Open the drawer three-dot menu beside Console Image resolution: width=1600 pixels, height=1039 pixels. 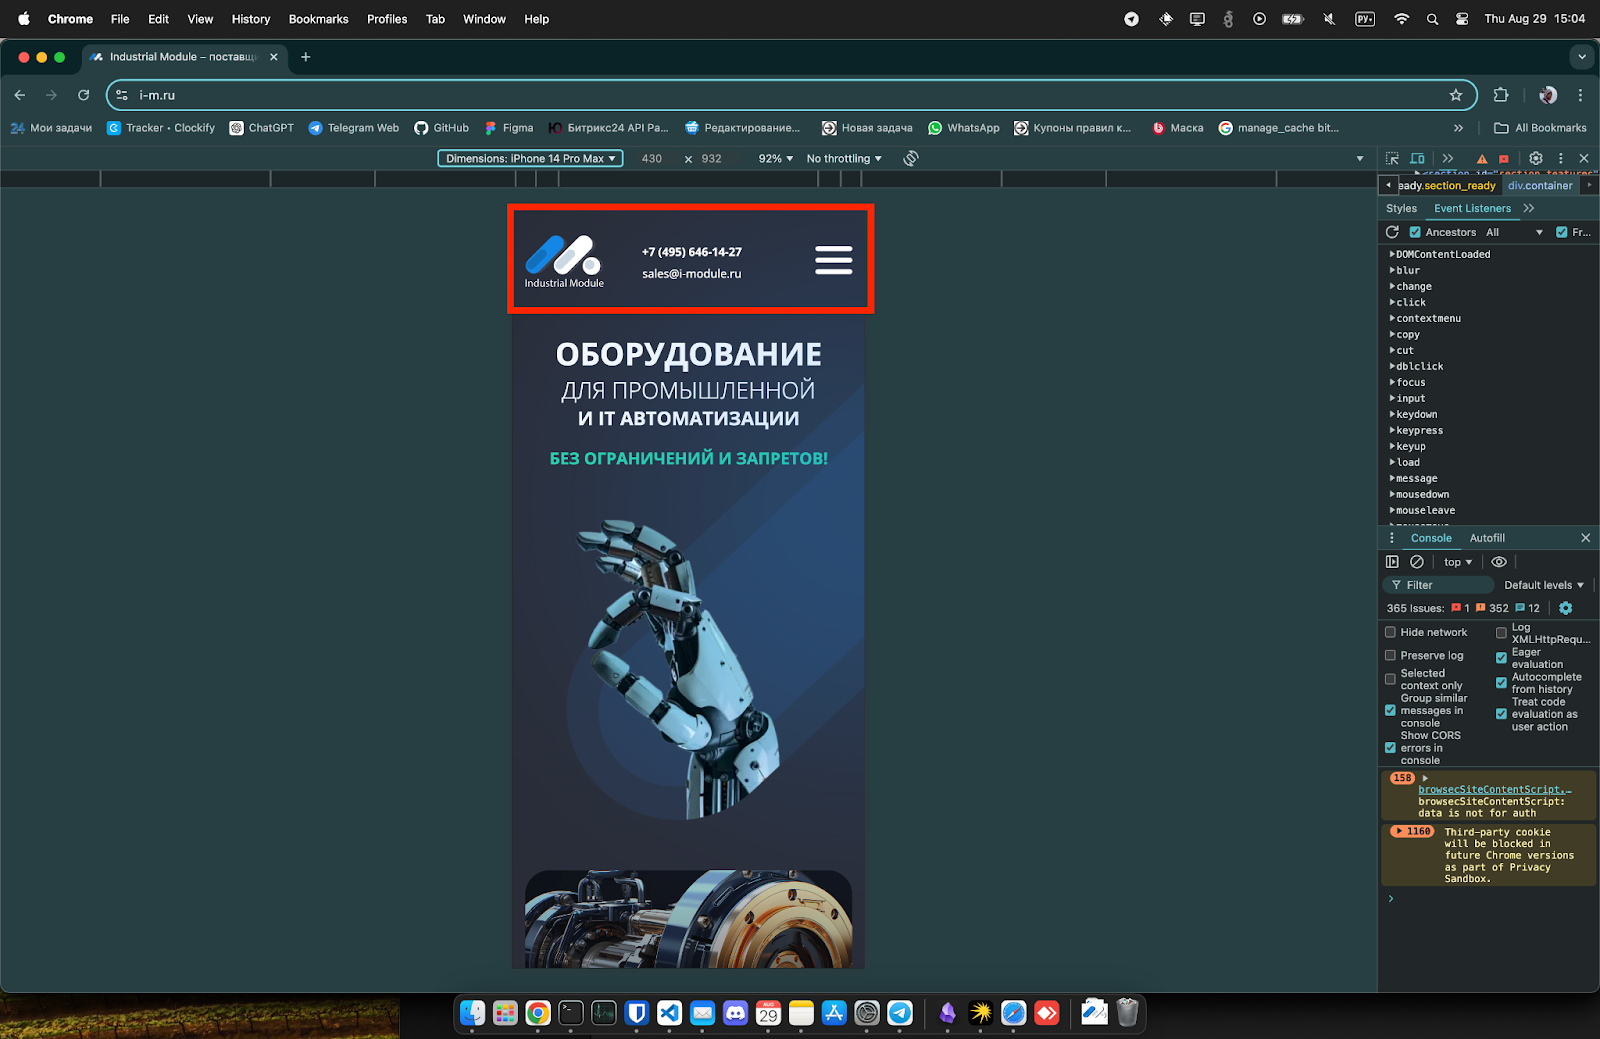point(1391,538)
